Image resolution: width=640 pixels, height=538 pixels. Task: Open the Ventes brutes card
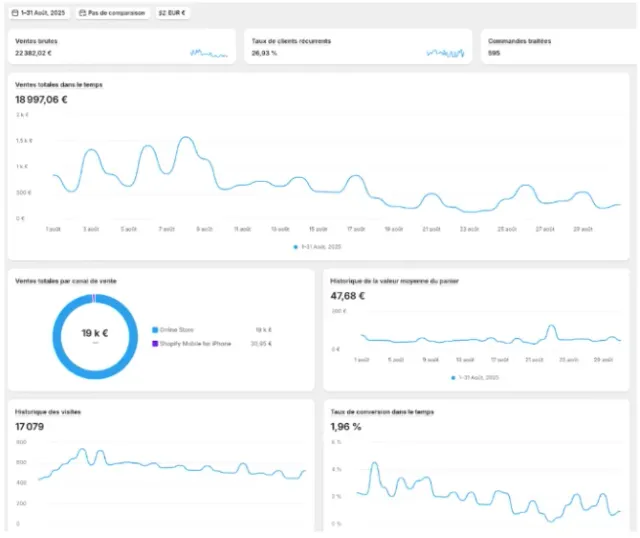tap(122, 47)
